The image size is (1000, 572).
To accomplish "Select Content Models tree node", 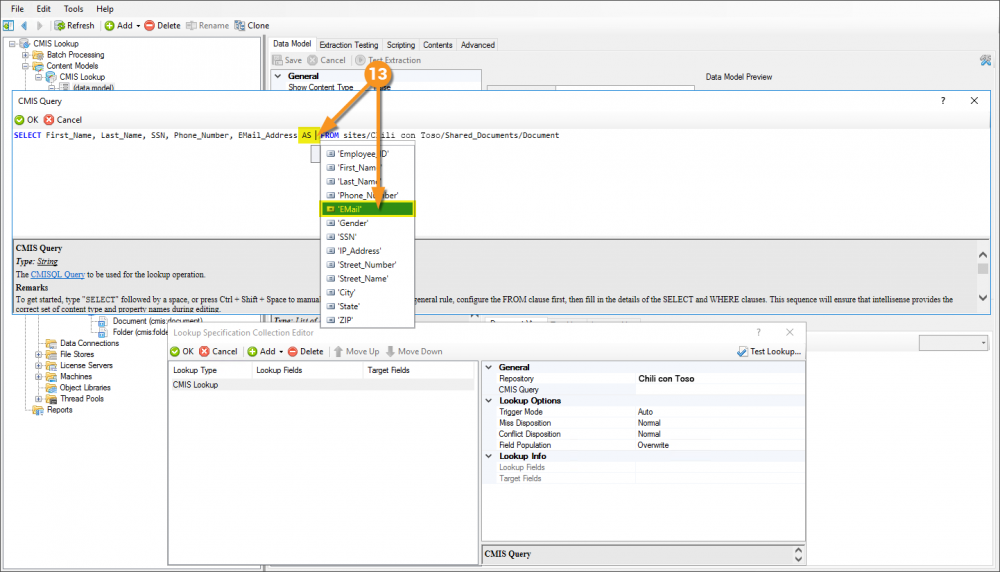I will click(72, 66).
